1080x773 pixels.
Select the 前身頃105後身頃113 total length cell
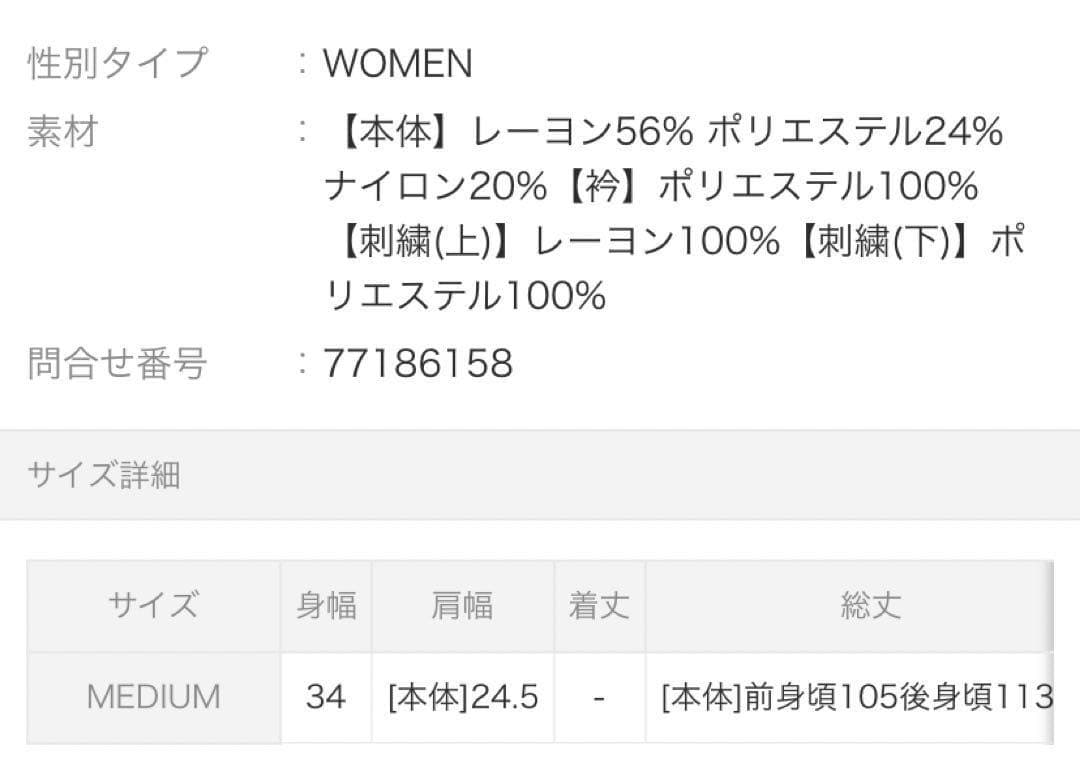[x=857, y=697]
